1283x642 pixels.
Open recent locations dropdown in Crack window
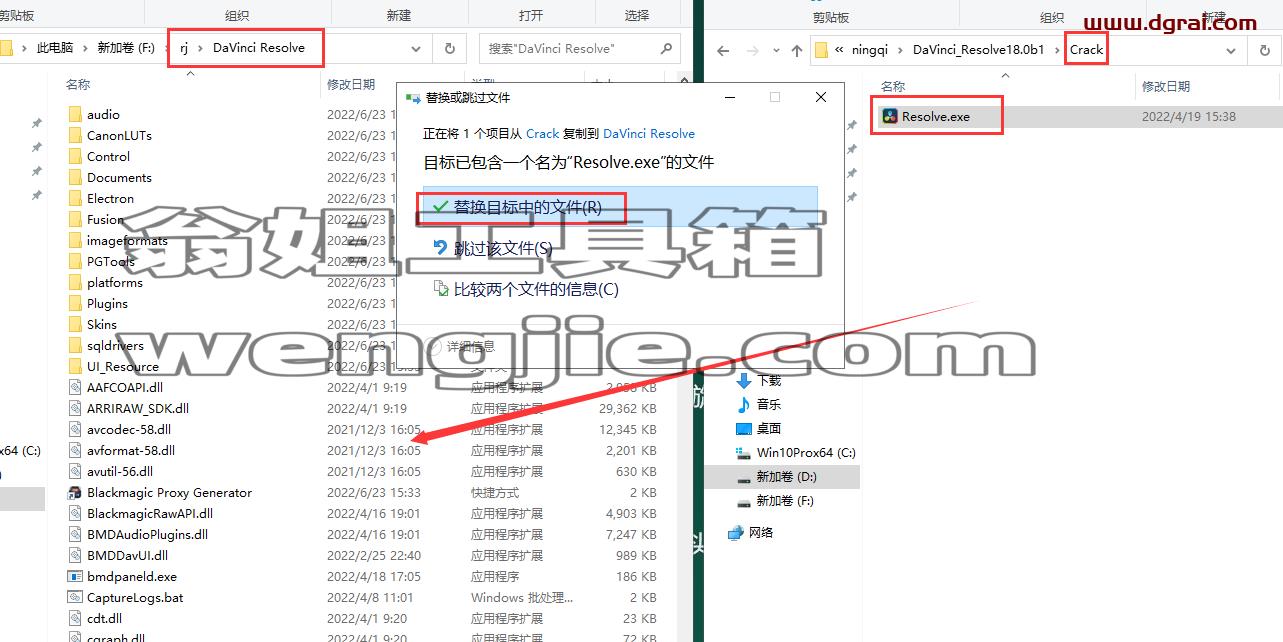776,50
